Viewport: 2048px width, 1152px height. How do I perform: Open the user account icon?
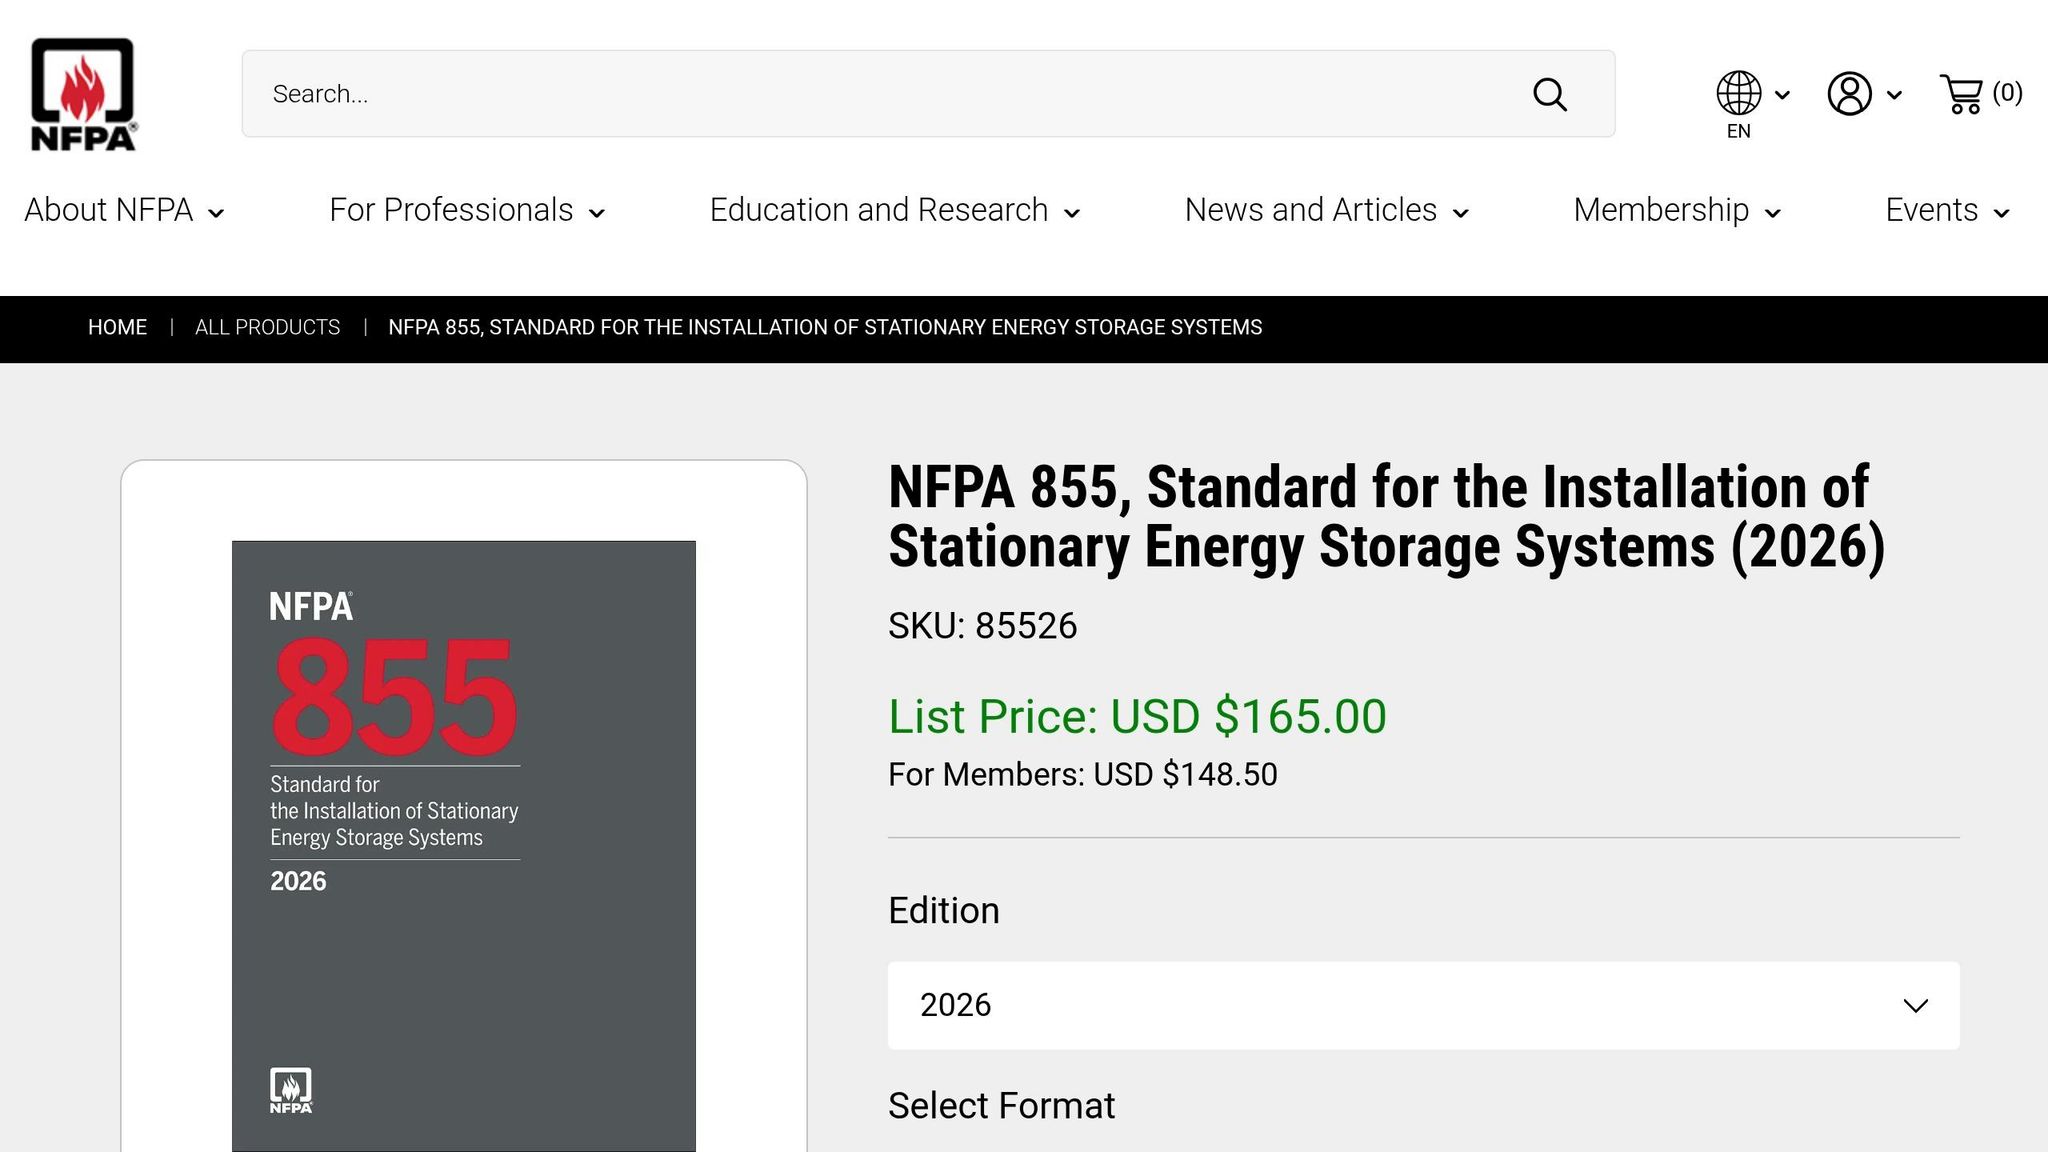tap(1850, 94)
